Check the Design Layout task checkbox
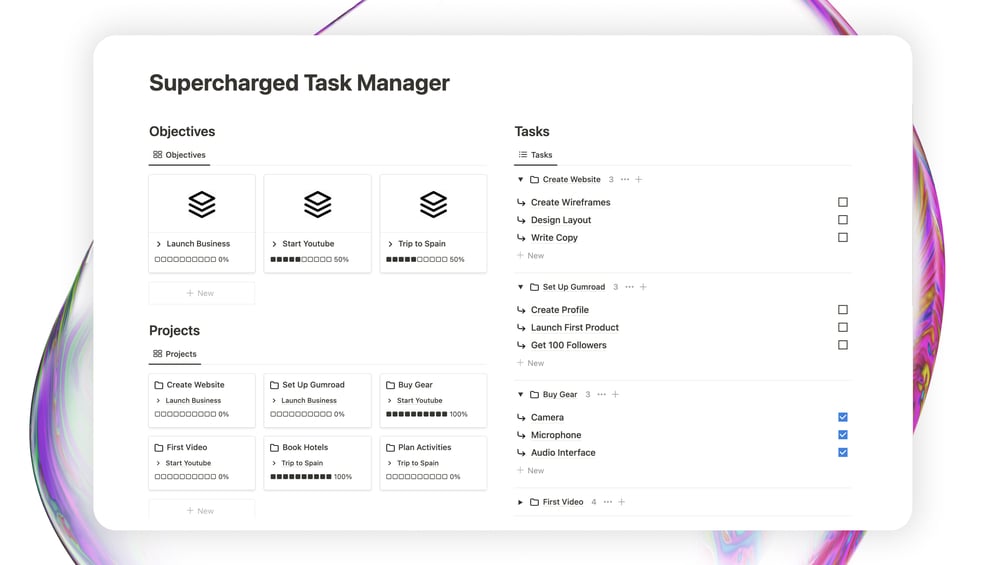Image resolution: width=1005 pixels, height=565 pixels. point(843,220)
